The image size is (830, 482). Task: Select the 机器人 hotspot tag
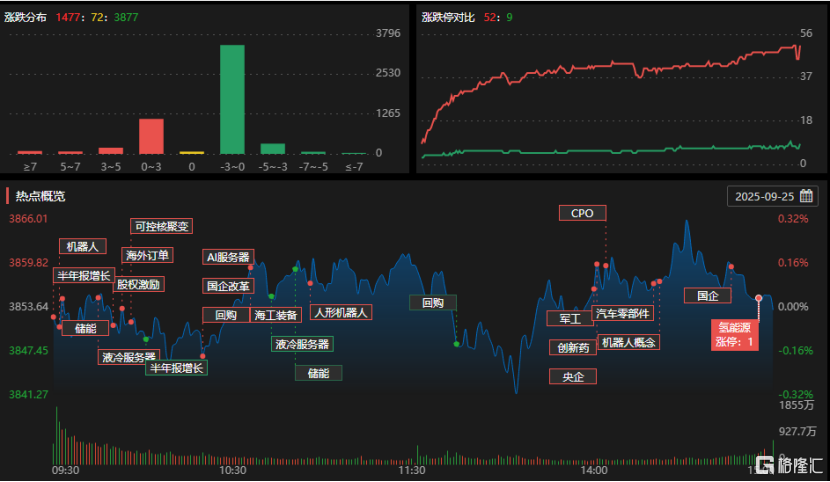point(83,247)
